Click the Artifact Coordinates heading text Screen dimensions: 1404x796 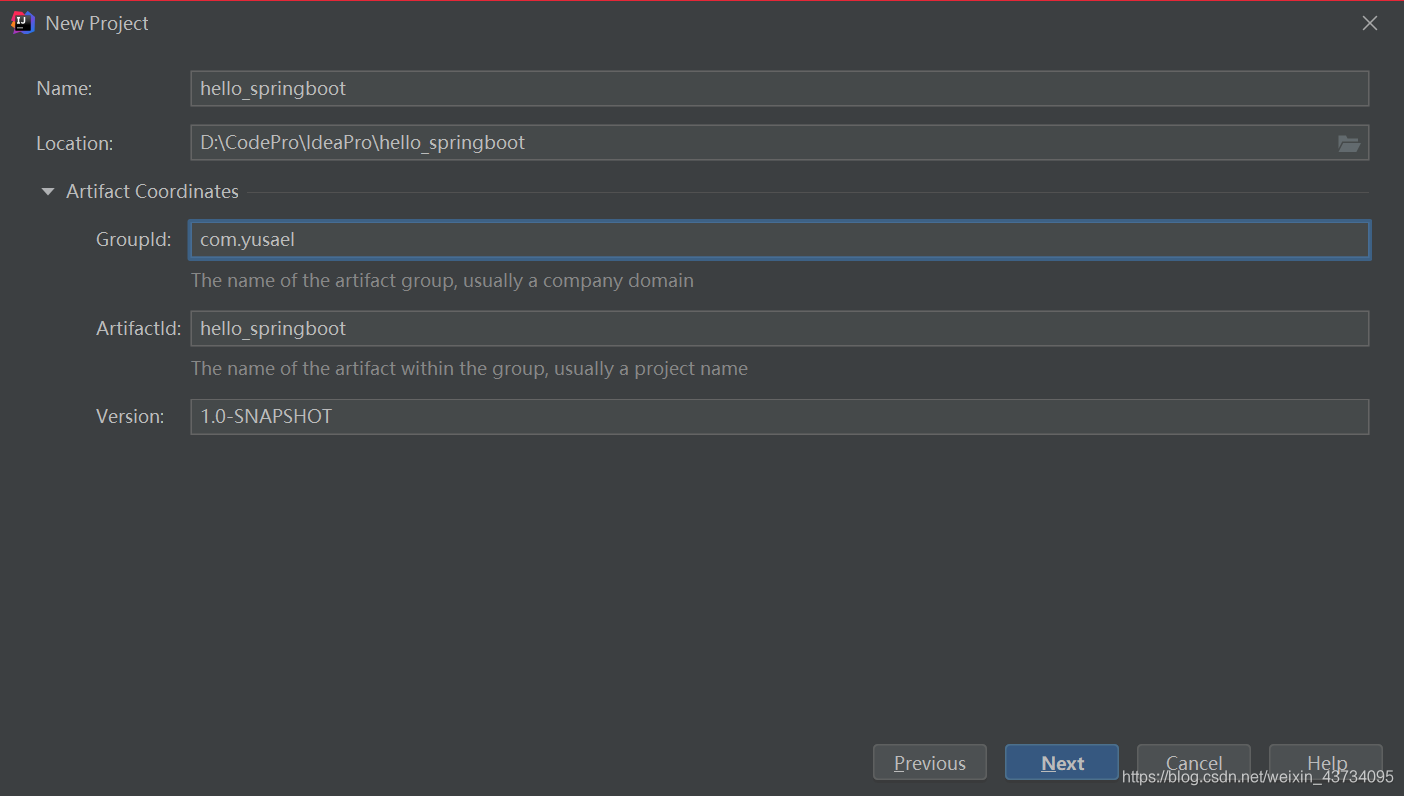point(152,191)
